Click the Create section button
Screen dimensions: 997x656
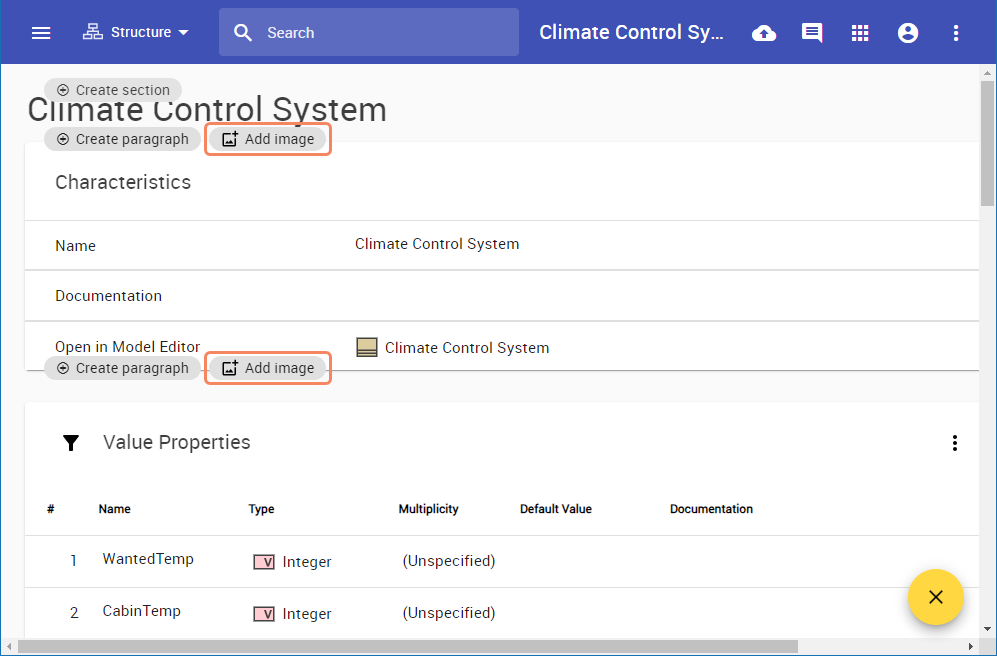pyautogui.click(x=113, y=90)
